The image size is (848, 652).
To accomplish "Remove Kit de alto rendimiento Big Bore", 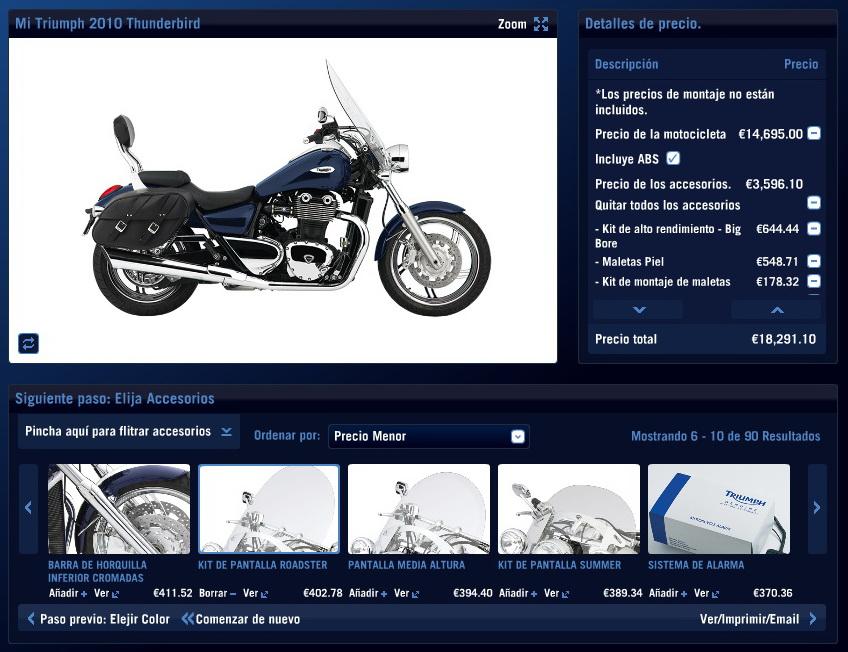I will coord(813,229).
